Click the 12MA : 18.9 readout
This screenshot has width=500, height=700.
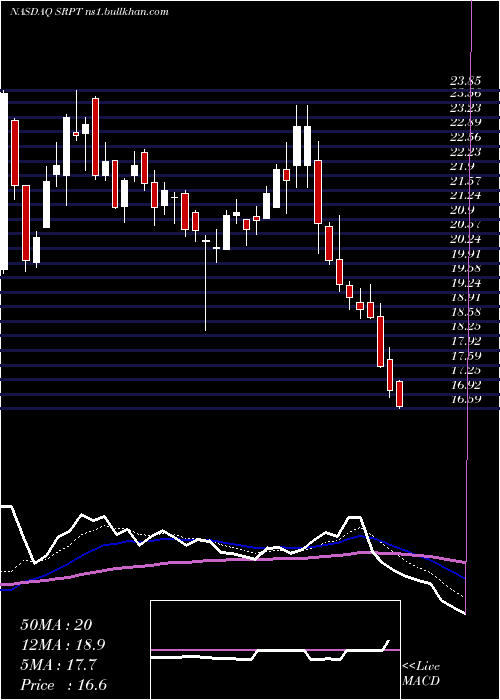[x=64, y=645]
